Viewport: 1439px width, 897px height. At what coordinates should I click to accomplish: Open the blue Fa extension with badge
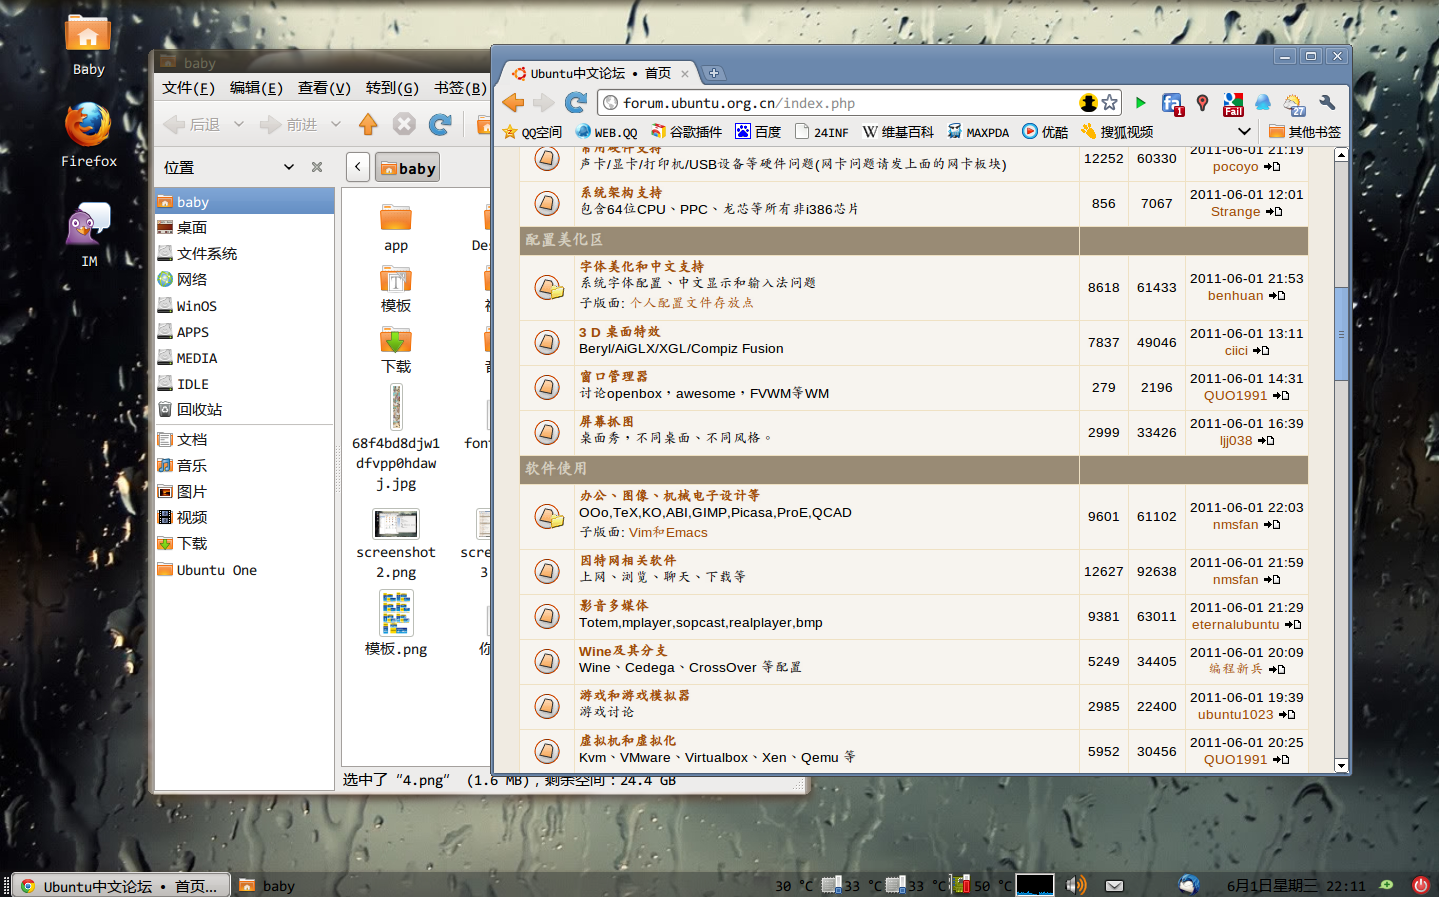point(1172,103)
